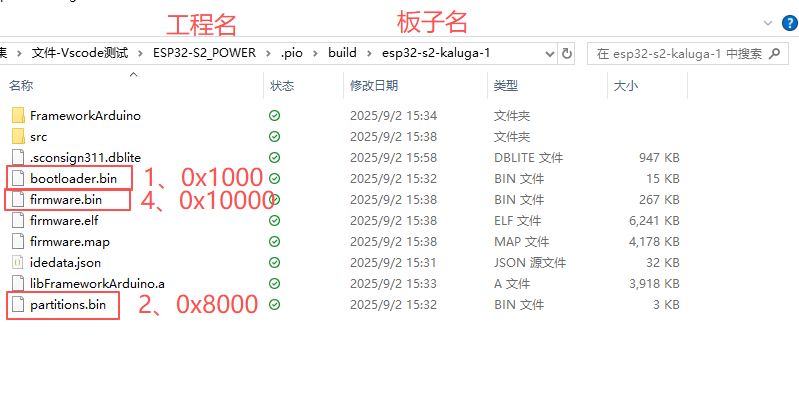Open the address bar history dropdown
This screenshot has width=799, height=396.
550,54
